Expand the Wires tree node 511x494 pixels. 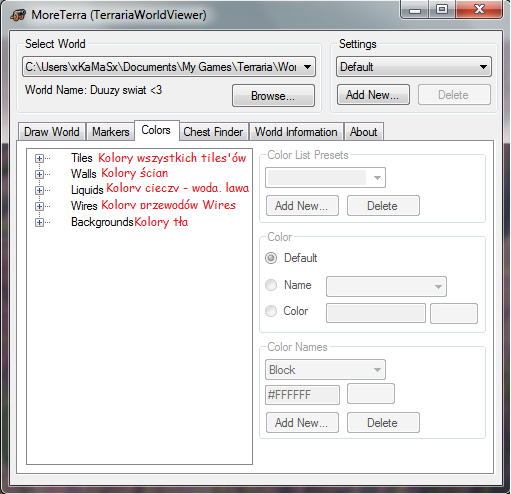tap(39, 206)
